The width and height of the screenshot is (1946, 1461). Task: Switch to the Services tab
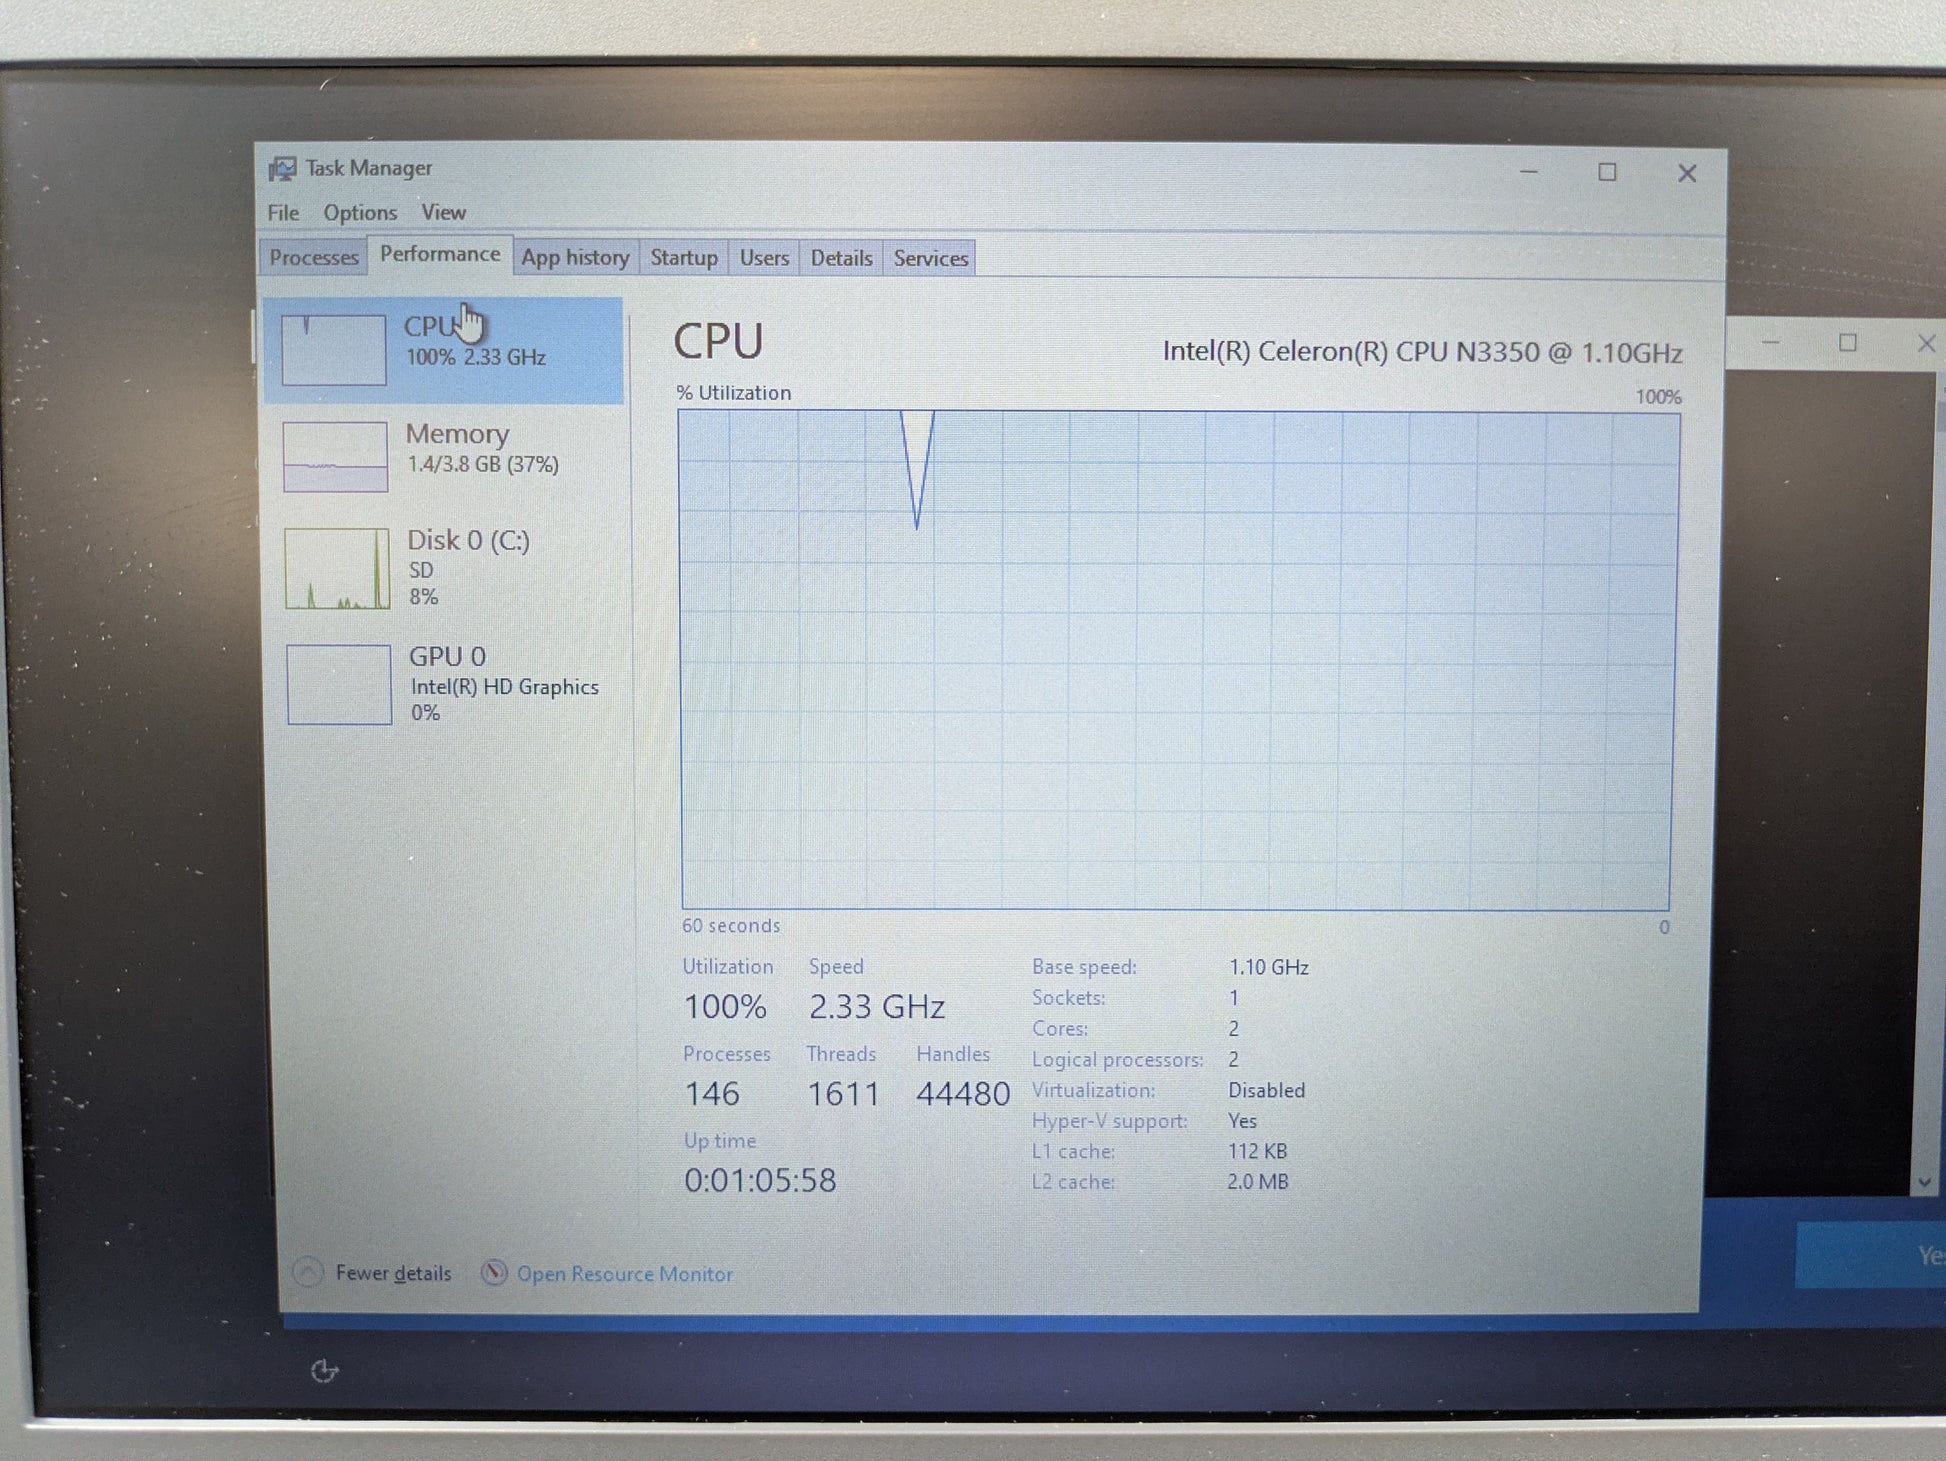coord(930,258)
